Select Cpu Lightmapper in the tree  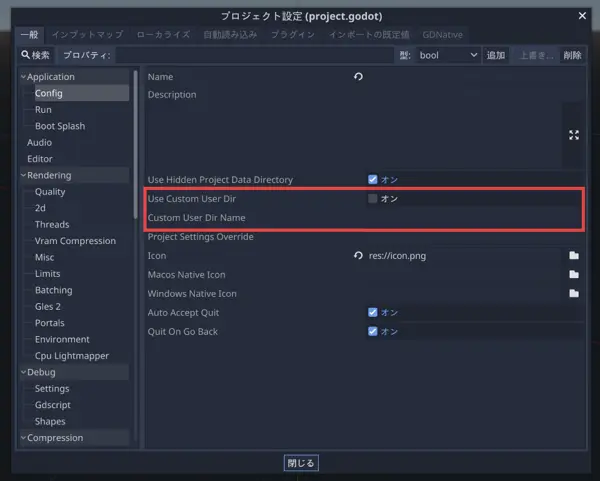[x=72, y=356]
